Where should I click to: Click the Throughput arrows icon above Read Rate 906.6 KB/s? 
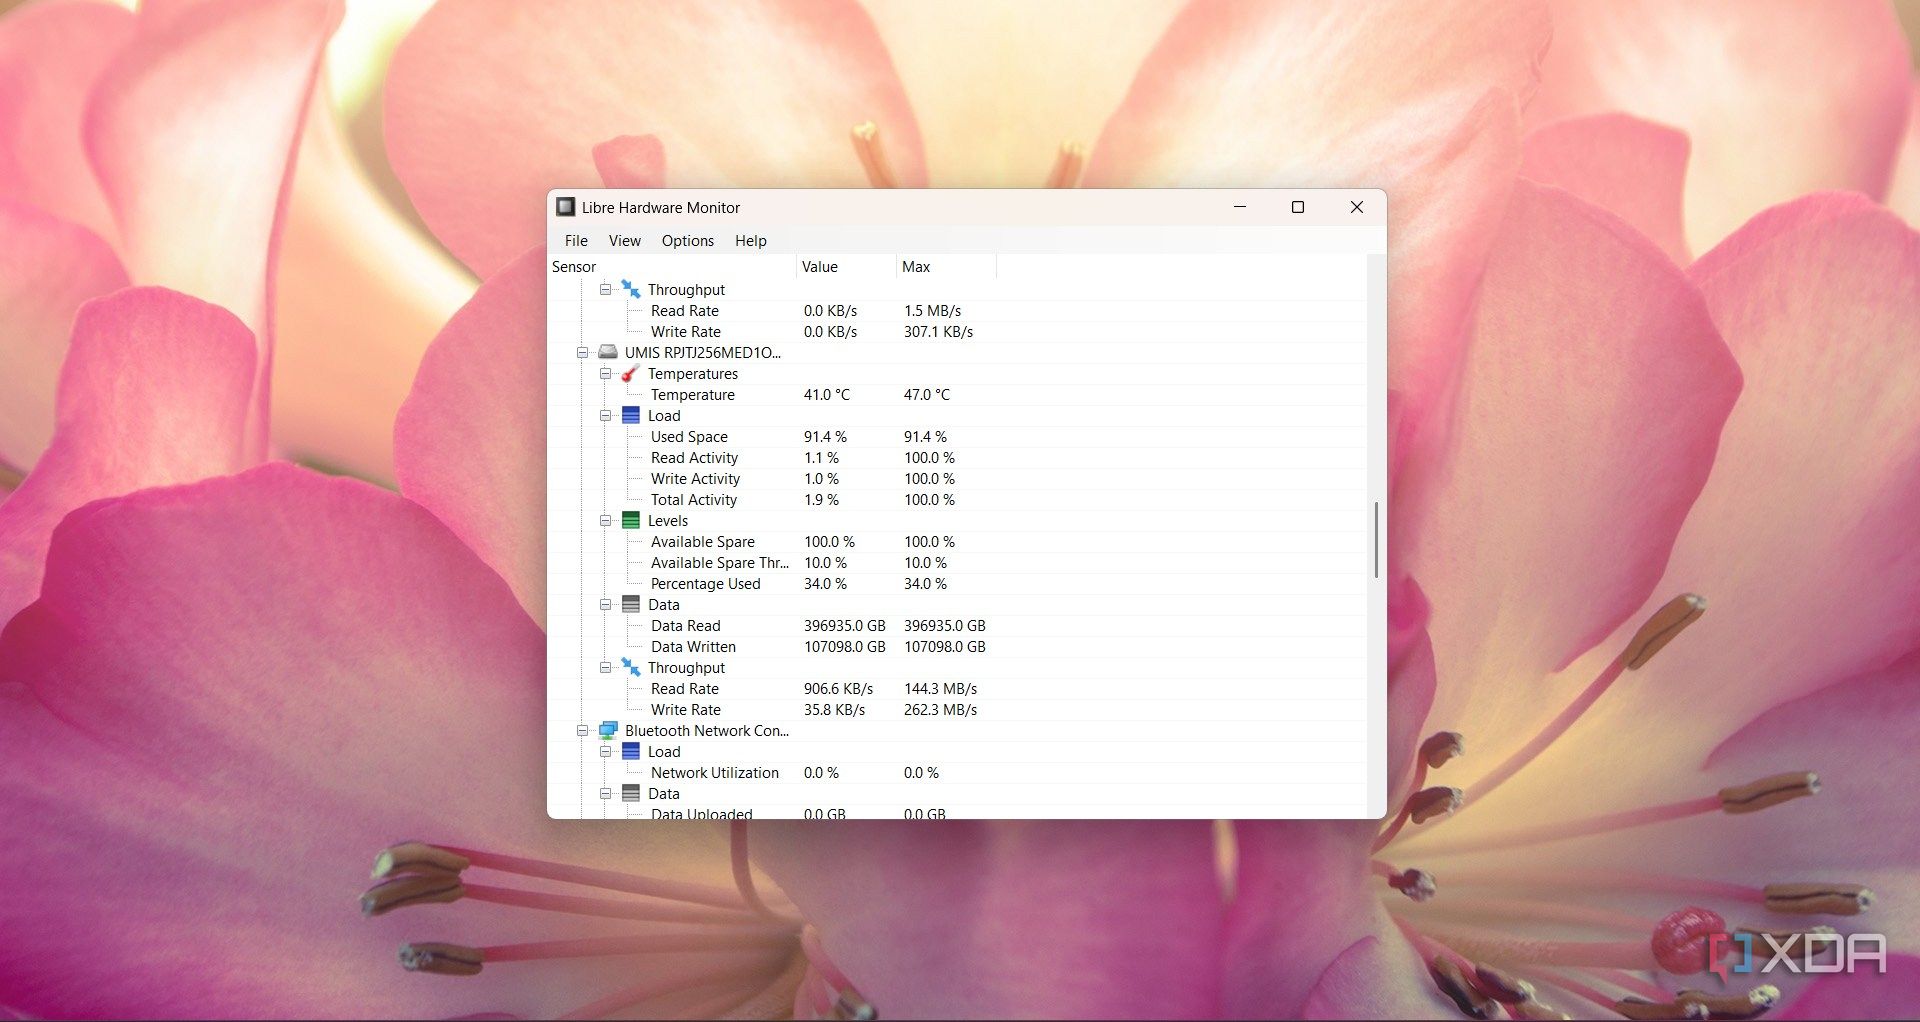coord(631,667)
